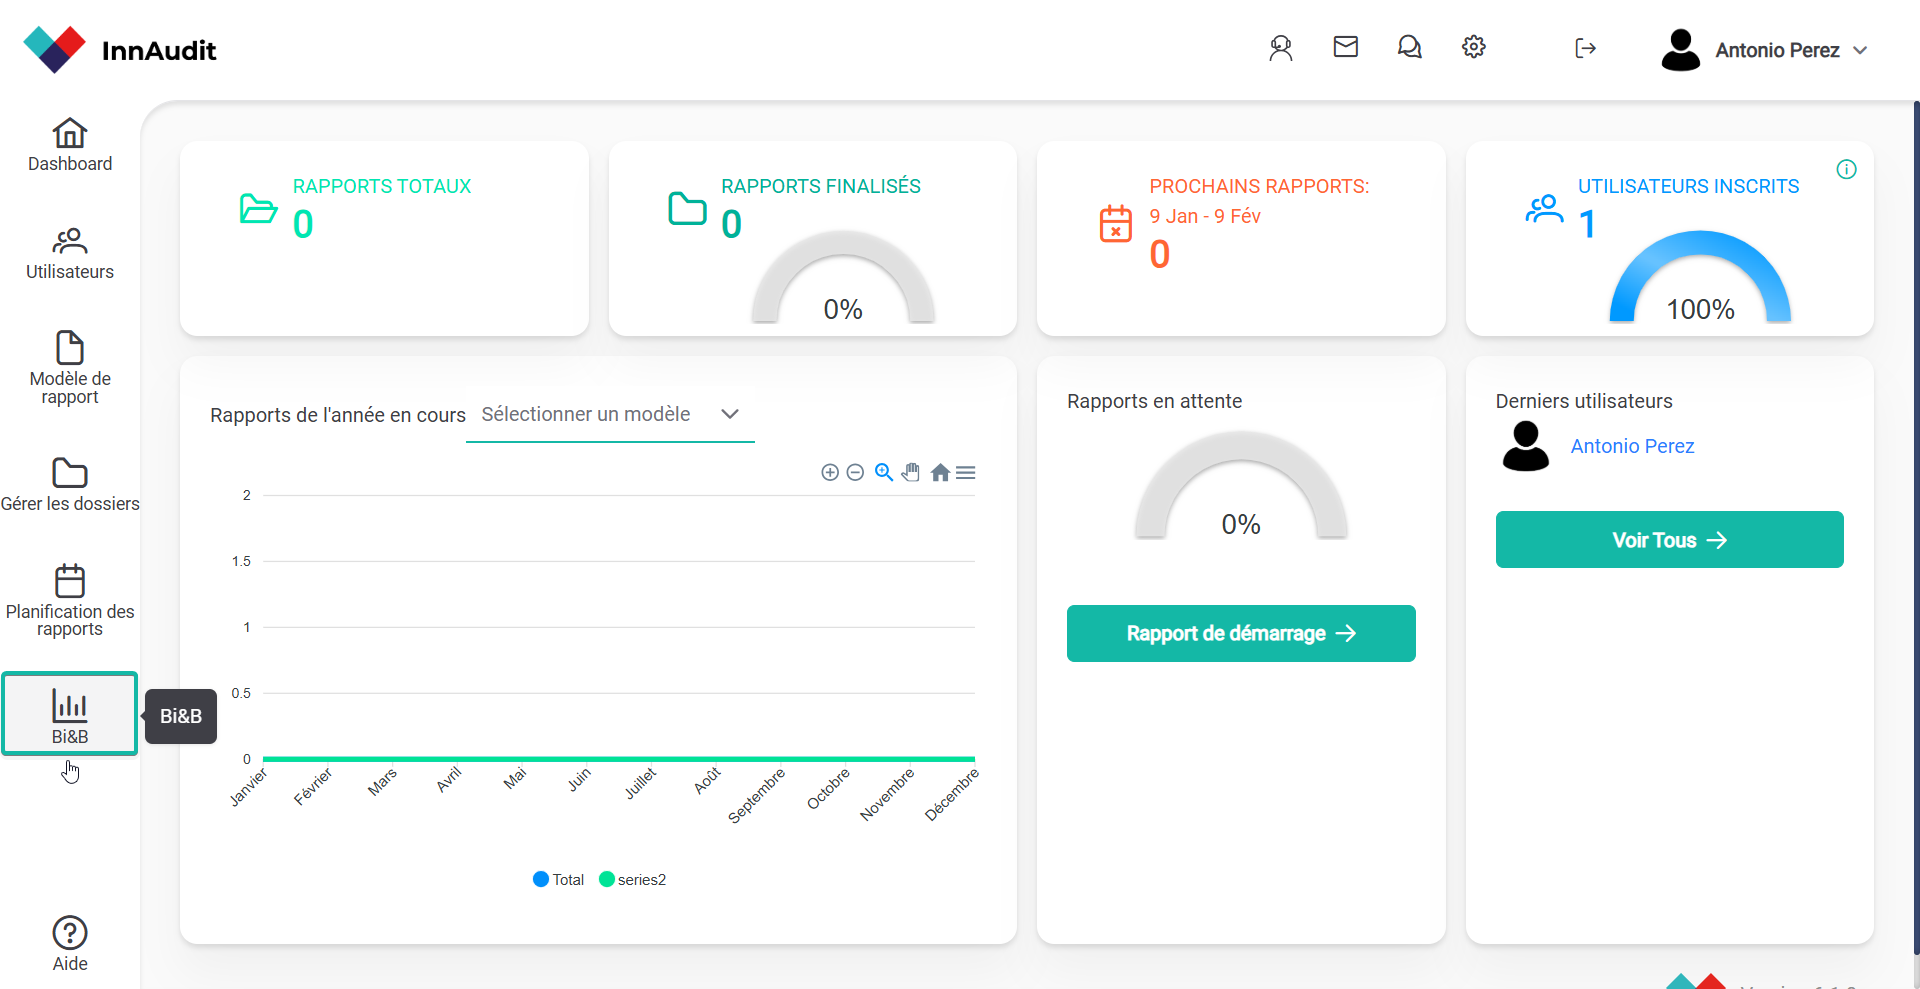Screen dimensions: 1920x989
Task: Click the chart zoom in plus icon
Action: point(830,473)
